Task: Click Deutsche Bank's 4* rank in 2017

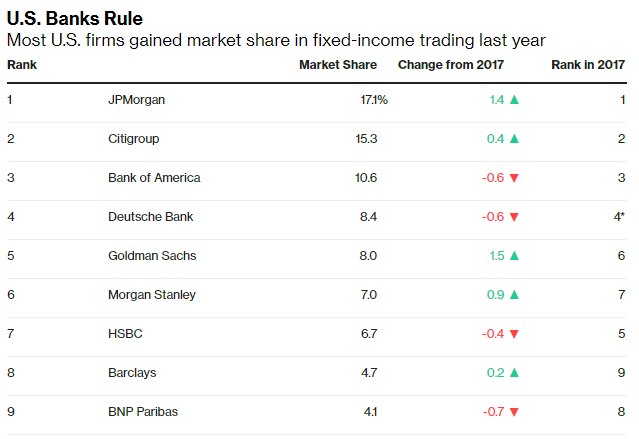Action: click(619, 216)
